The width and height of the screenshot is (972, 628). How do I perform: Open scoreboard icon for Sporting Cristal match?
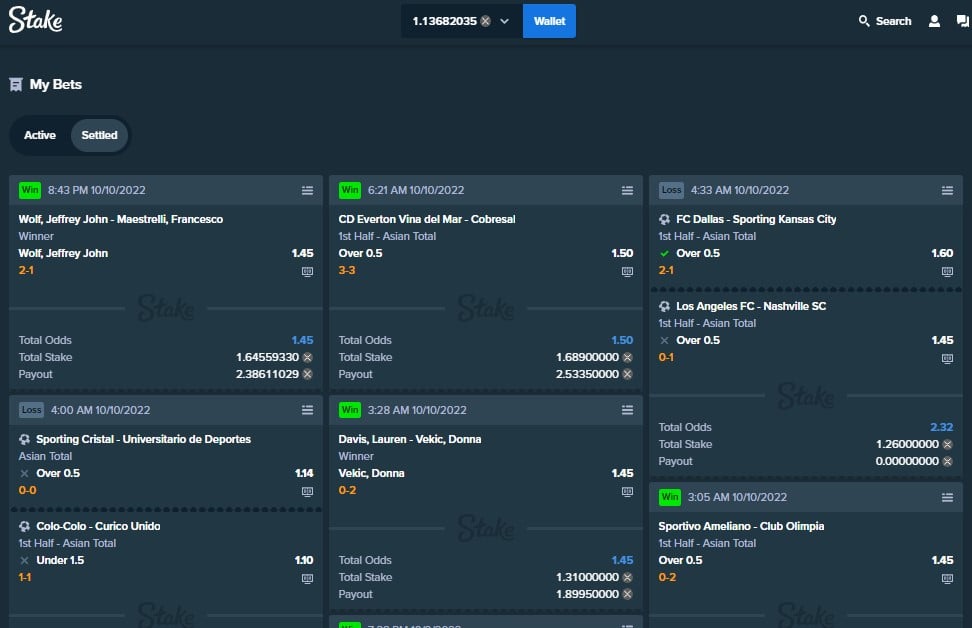tap(307, 492)
